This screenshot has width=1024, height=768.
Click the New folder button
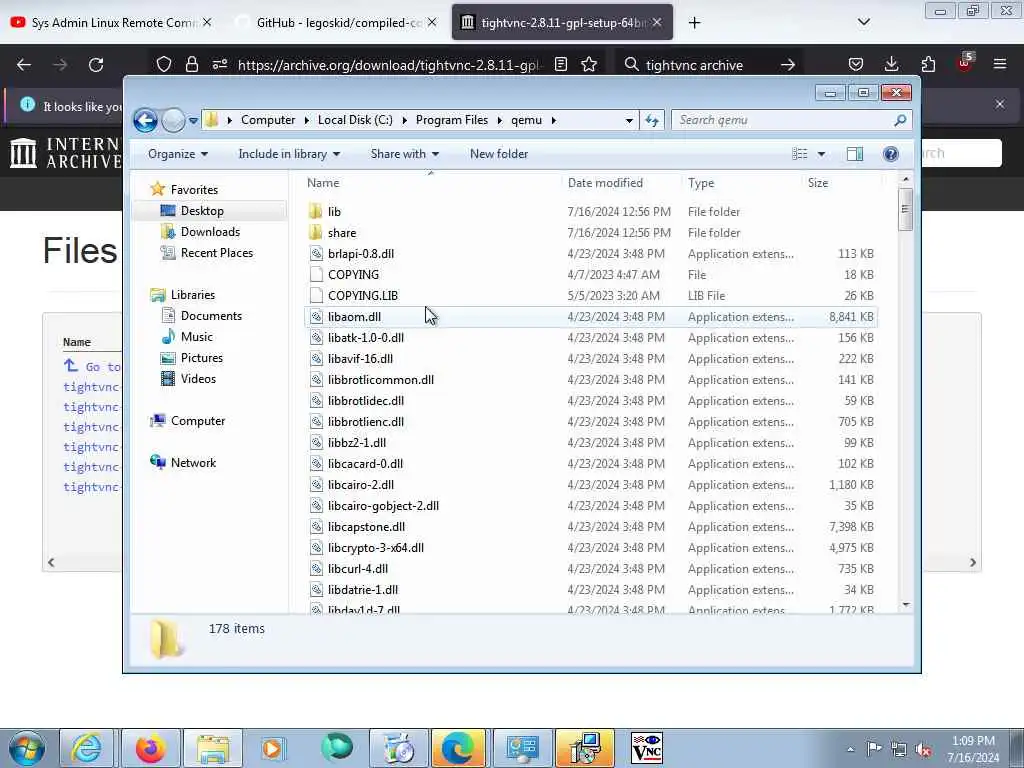pos(499,154)
